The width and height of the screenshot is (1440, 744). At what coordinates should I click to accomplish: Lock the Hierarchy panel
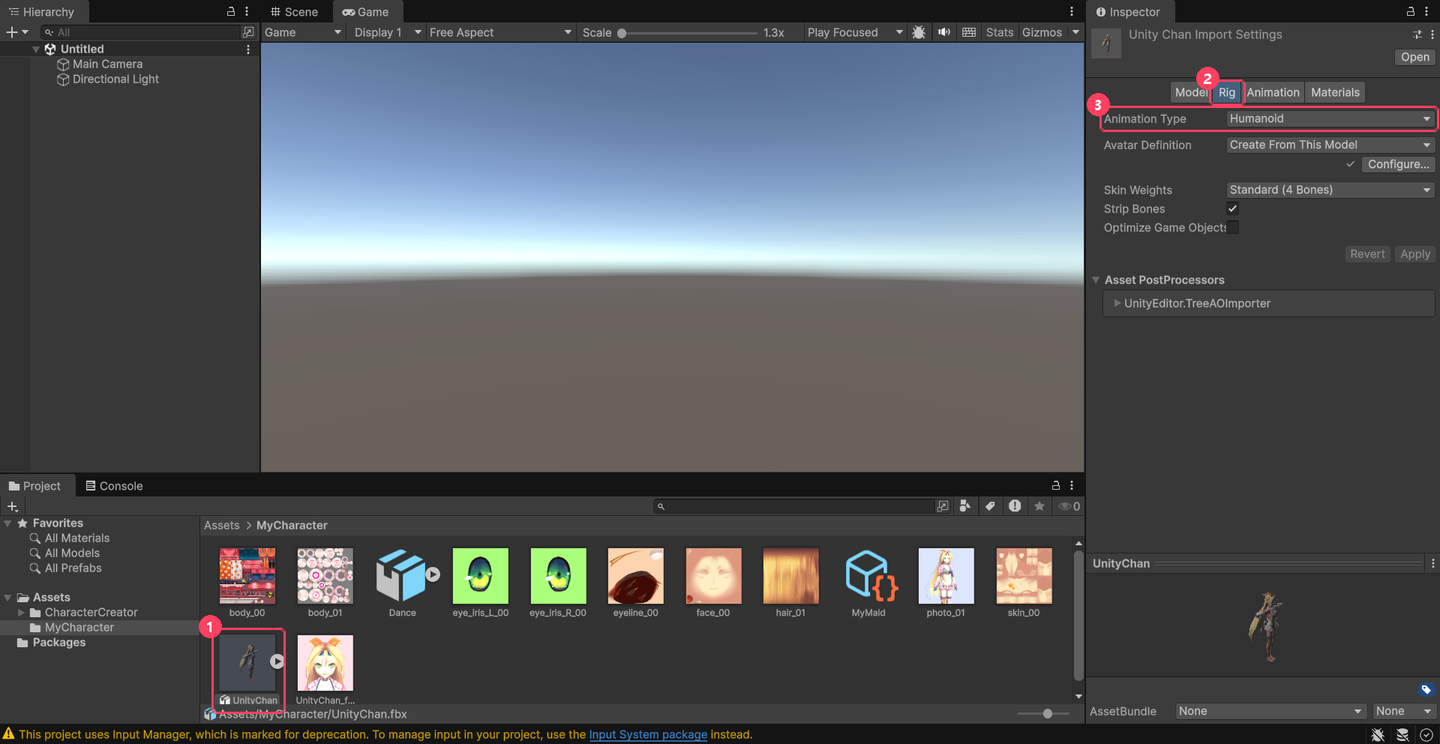(x=231, y=12)
